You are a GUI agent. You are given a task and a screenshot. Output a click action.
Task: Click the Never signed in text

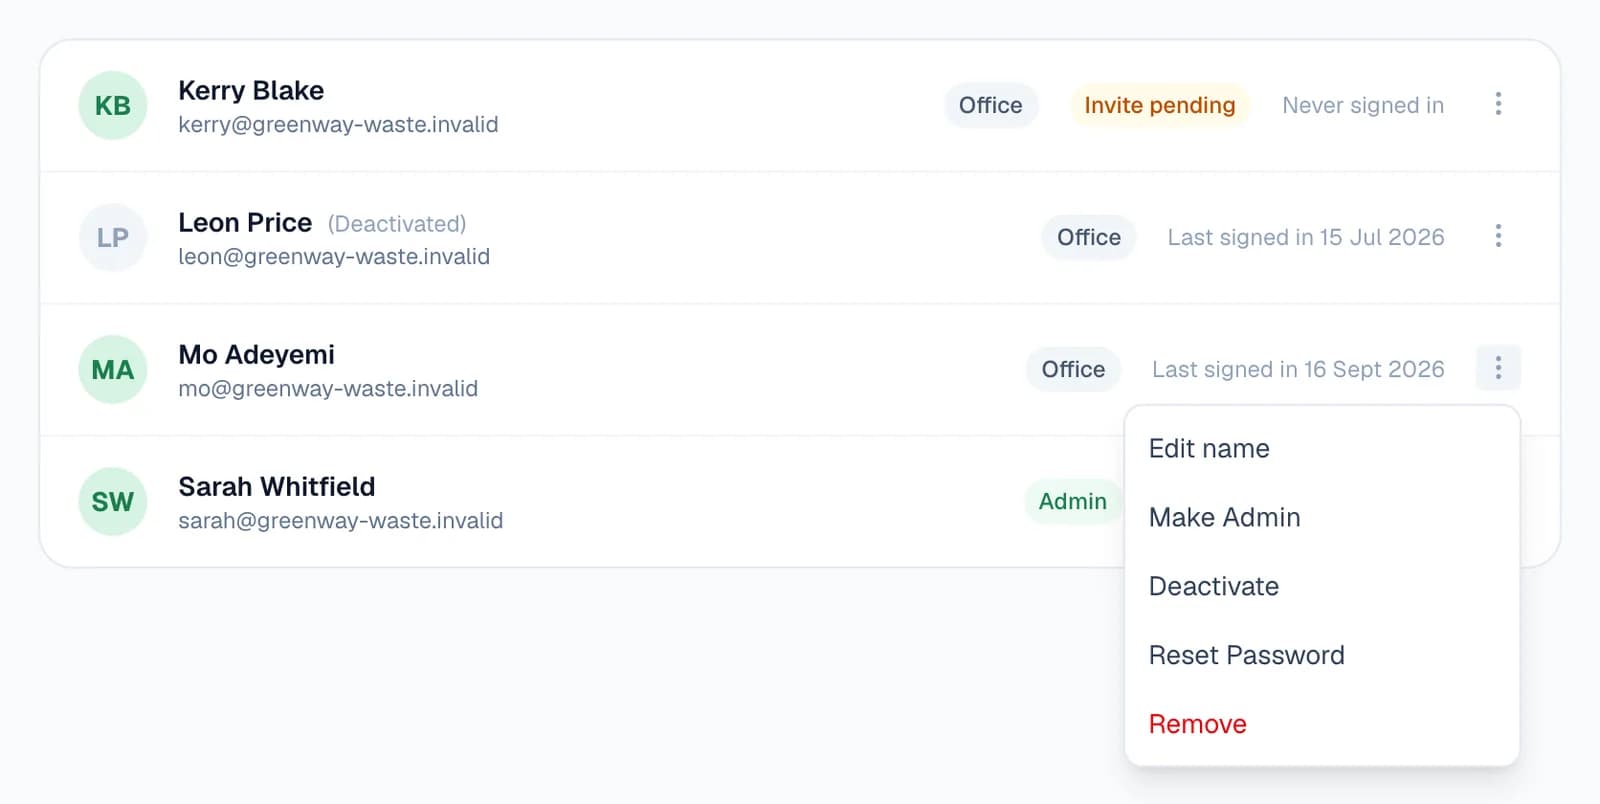(1363, 105)
